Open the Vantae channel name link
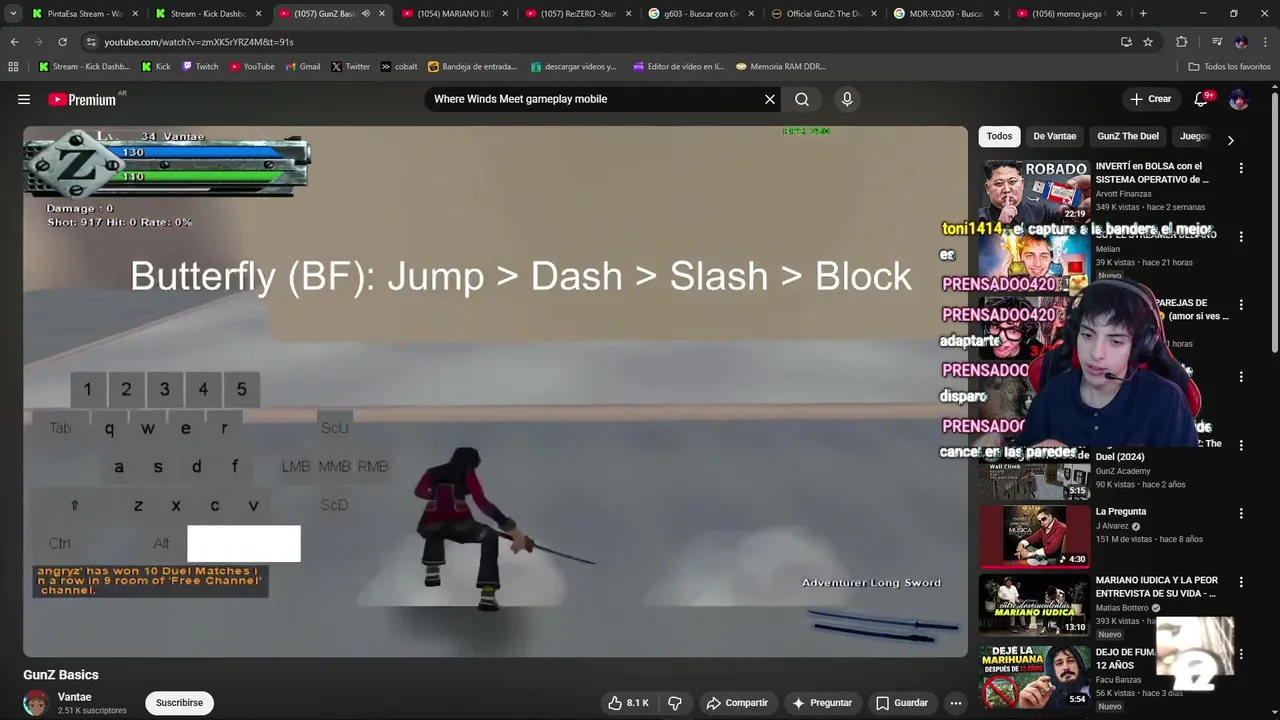Viewport: 1280px width, 720px height. [75, 697]
